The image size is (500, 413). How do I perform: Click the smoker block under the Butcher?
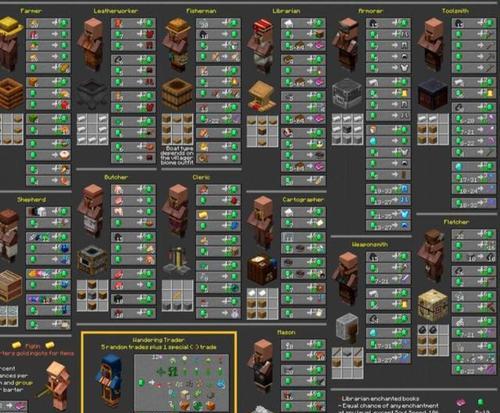[x=92, y=261]
